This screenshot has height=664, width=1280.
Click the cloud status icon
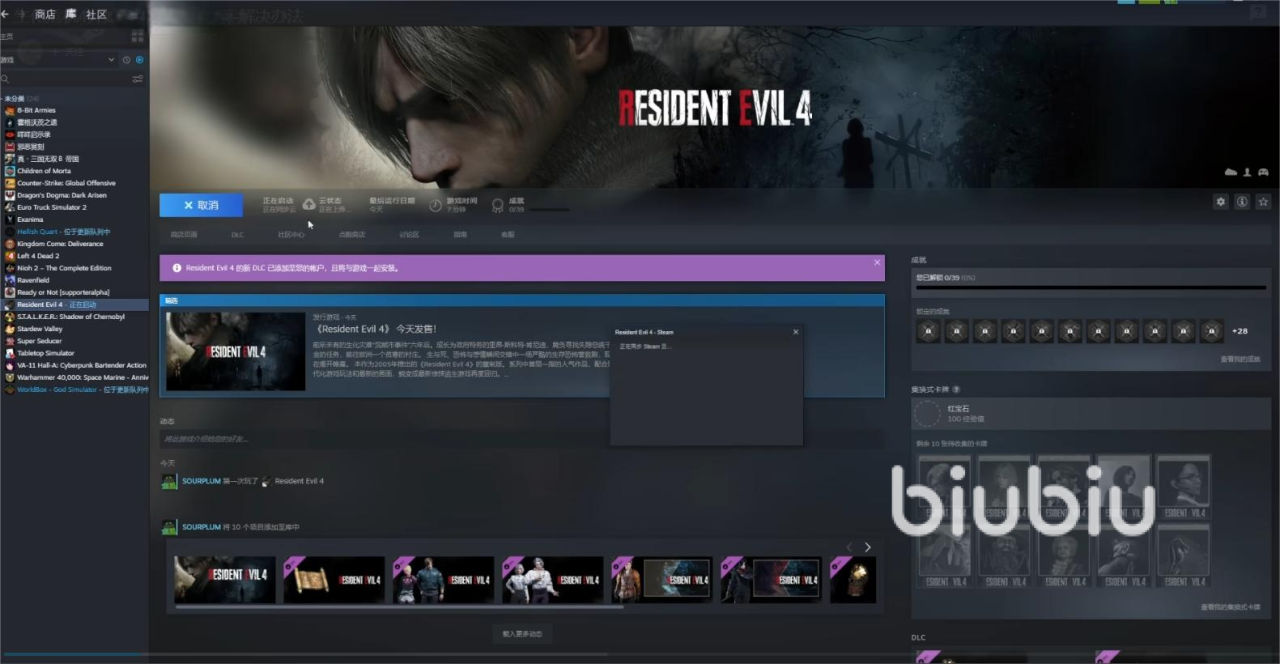(x=309, y=205)
